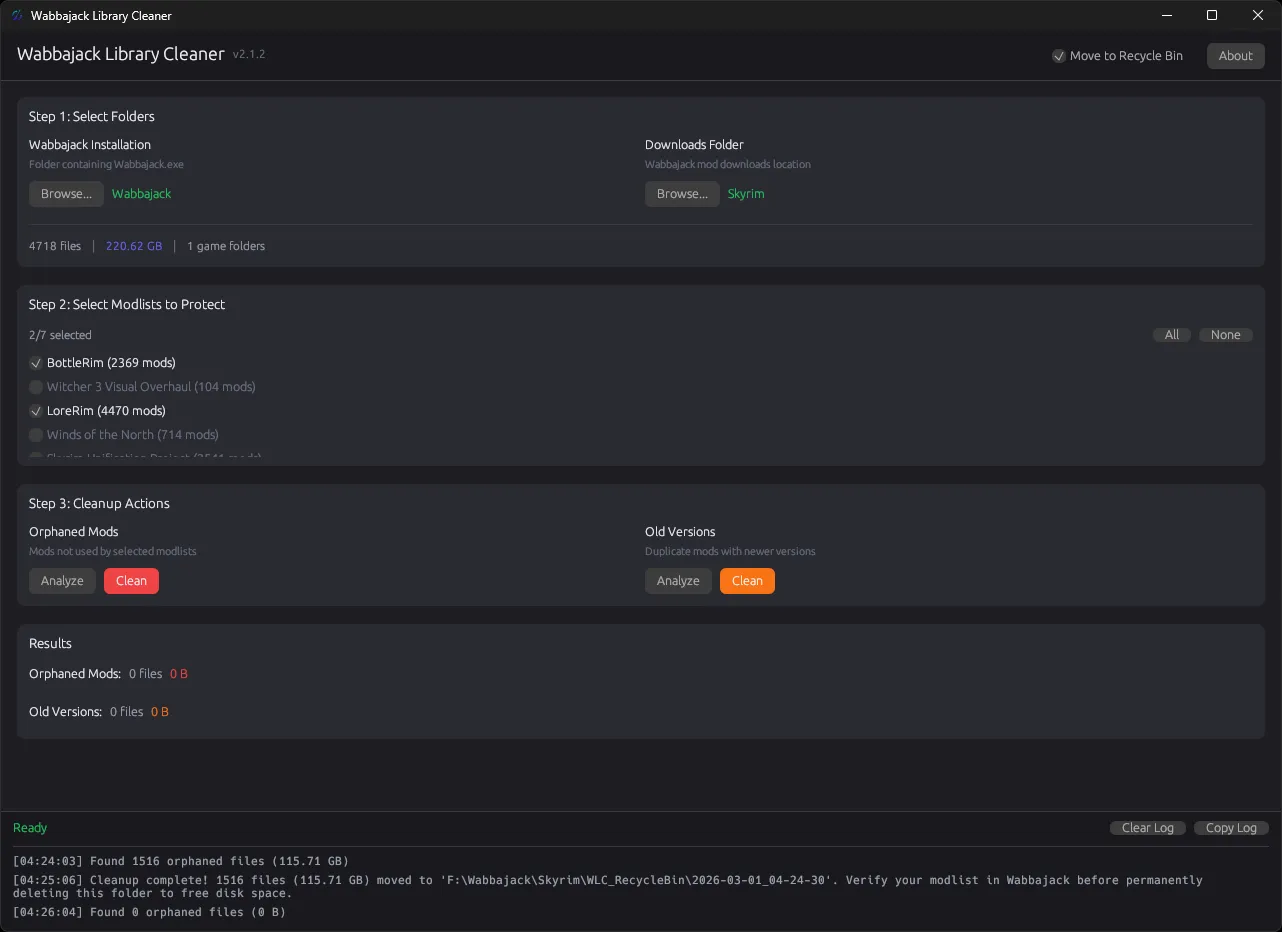The image size is (1282, 932).
Task: Open the About dialog
Action: coord(1235,56)
